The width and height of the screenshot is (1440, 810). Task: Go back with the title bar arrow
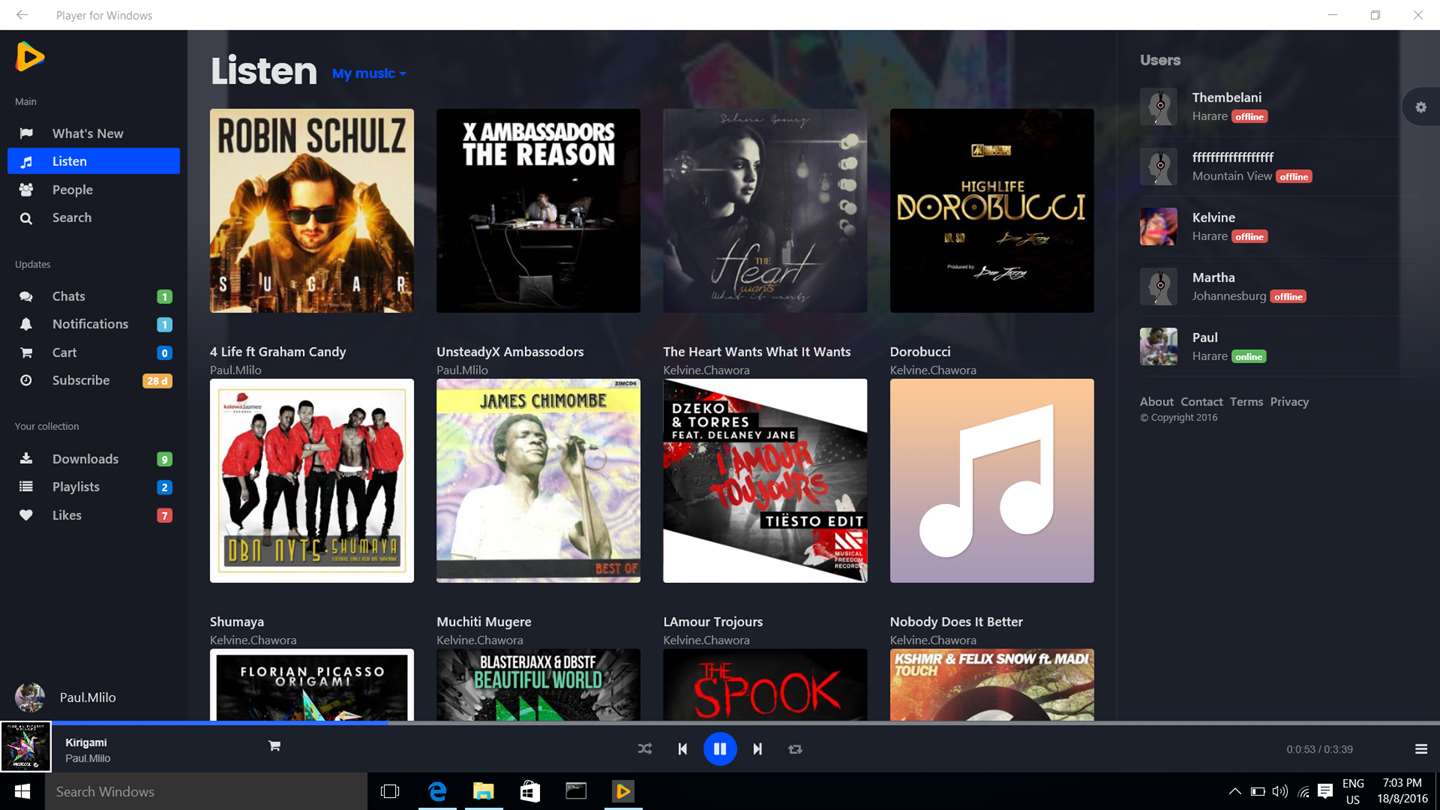pos(22,15)
